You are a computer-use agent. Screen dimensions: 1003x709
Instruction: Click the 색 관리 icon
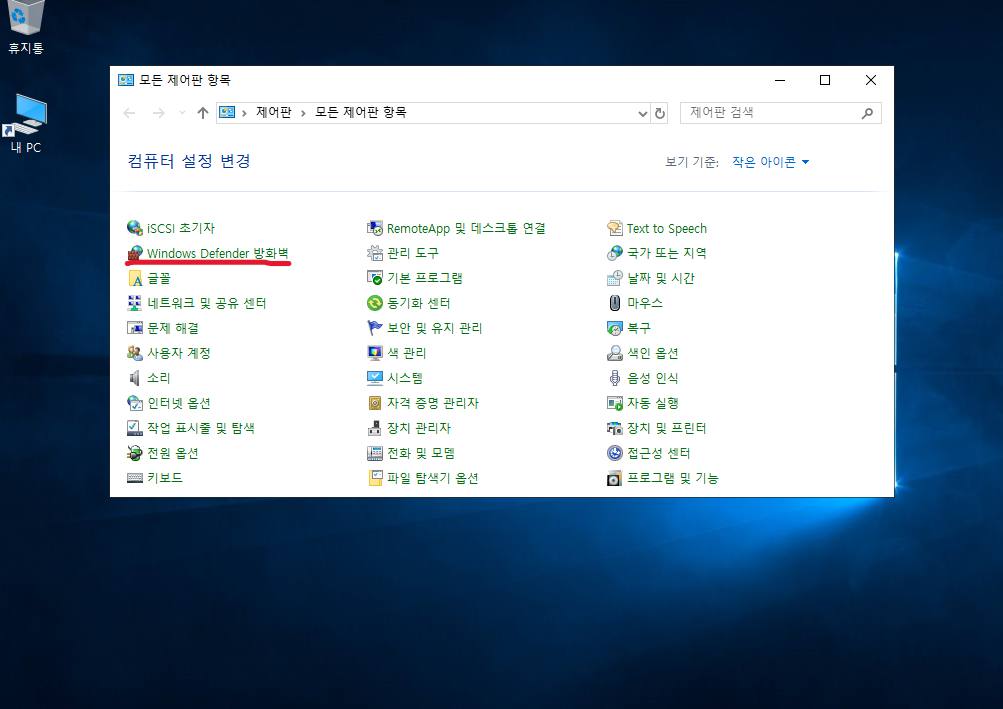click(374, 353)
